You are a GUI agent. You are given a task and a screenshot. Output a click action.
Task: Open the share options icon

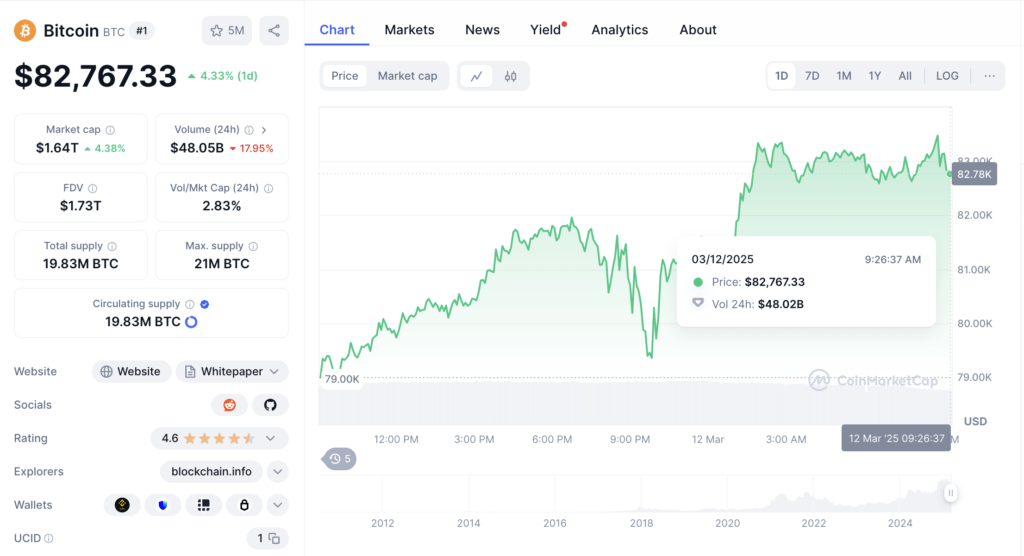tap(274, 31)
